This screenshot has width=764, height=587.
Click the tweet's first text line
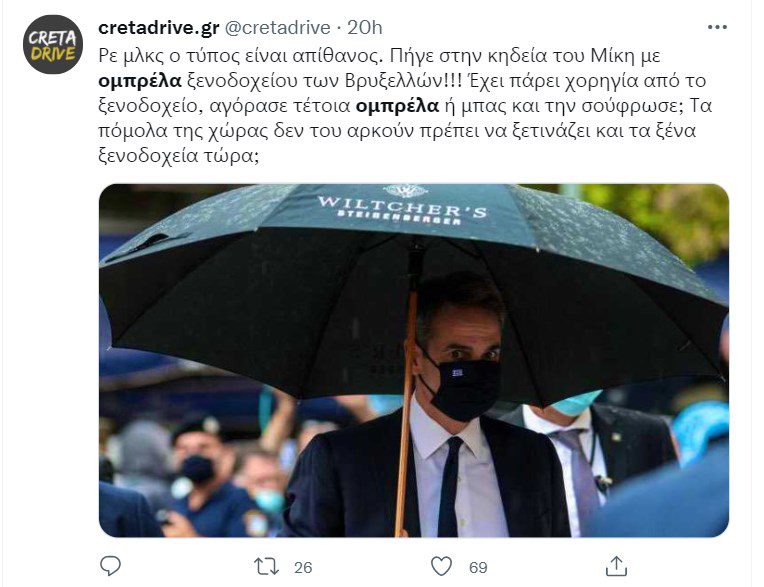(379, 56)
